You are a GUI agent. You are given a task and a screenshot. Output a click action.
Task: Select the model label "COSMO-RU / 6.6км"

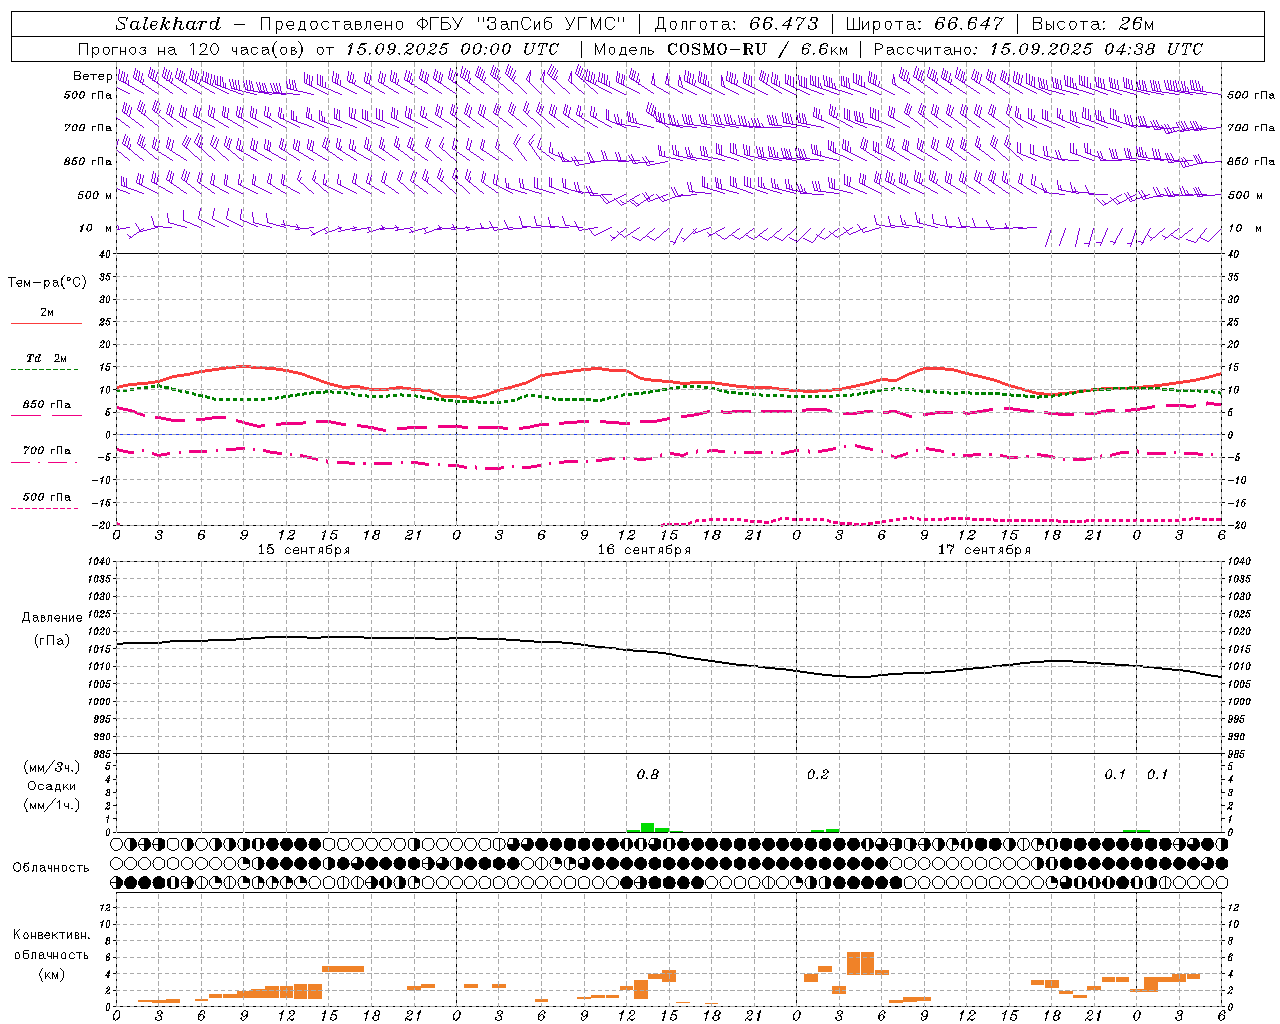coord(758,49)
